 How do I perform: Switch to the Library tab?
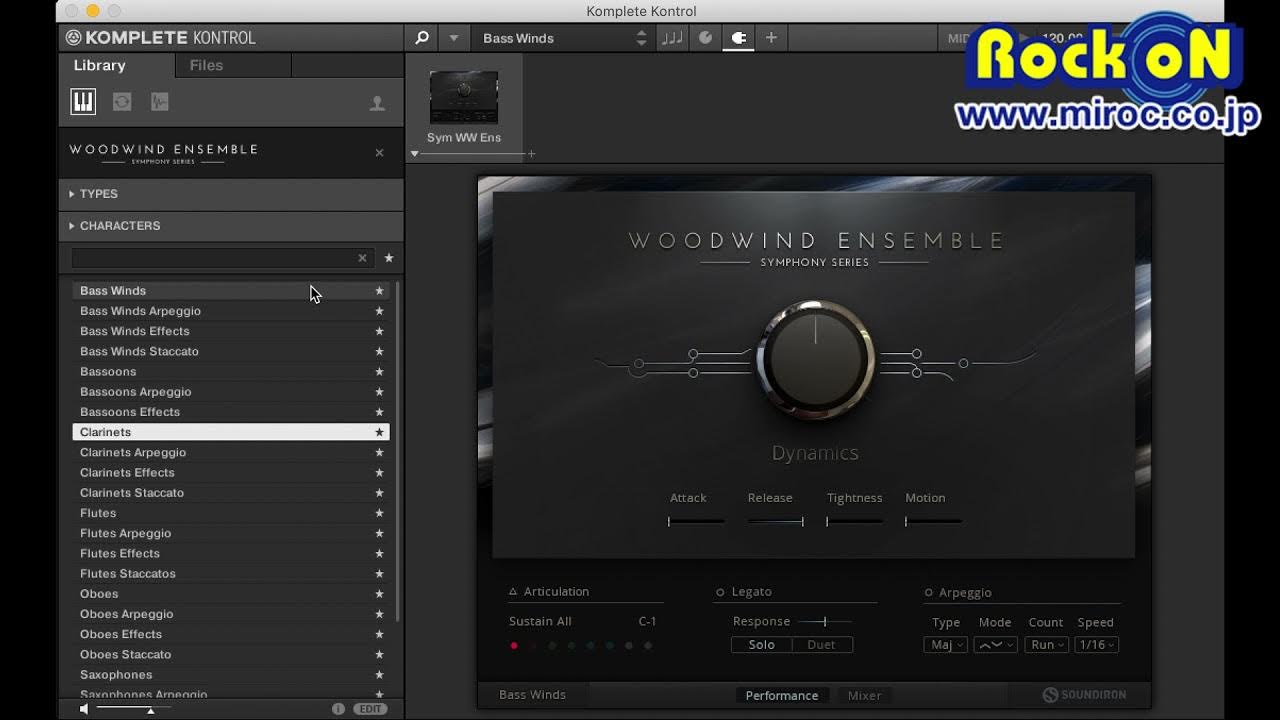click(99, 65)
